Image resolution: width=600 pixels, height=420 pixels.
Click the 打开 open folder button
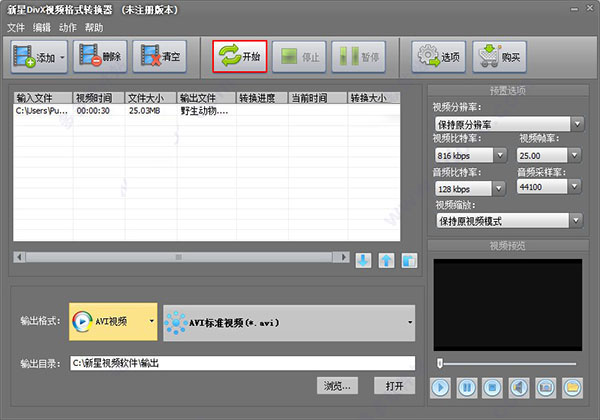[x=395, y=386]
